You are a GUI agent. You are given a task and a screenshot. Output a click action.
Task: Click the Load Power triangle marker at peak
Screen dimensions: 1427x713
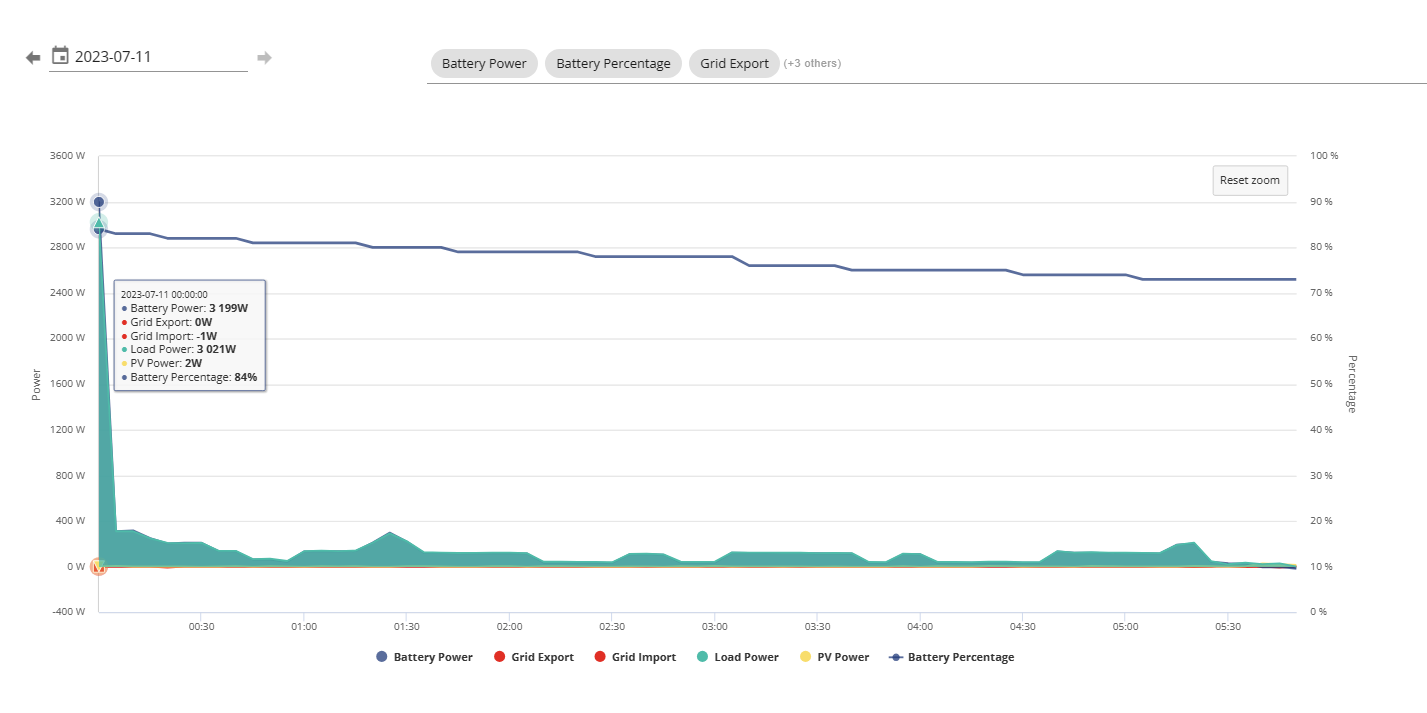coord(98,224)
